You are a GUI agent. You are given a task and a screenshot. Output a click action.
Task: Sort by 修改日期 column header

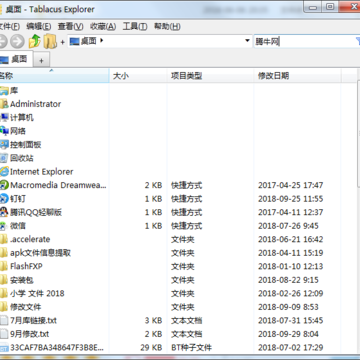pos(297,76)
